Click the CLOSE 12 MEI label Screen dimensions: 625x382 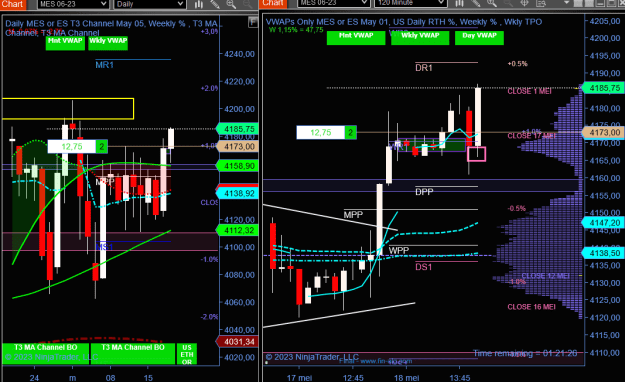pos(545,276)
